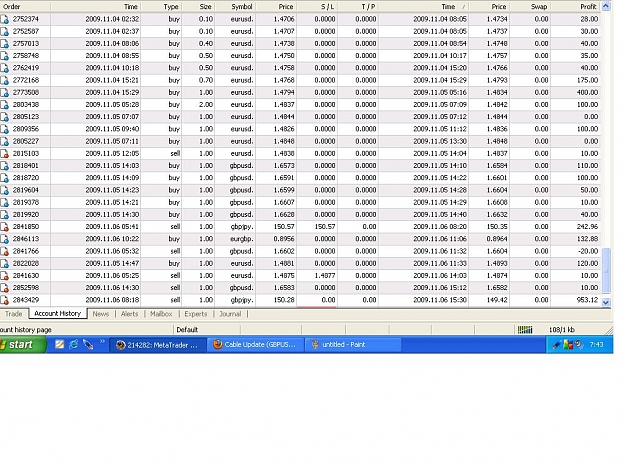Click the order icon for order 2752374
625x469 pixels.
(5, 19)
